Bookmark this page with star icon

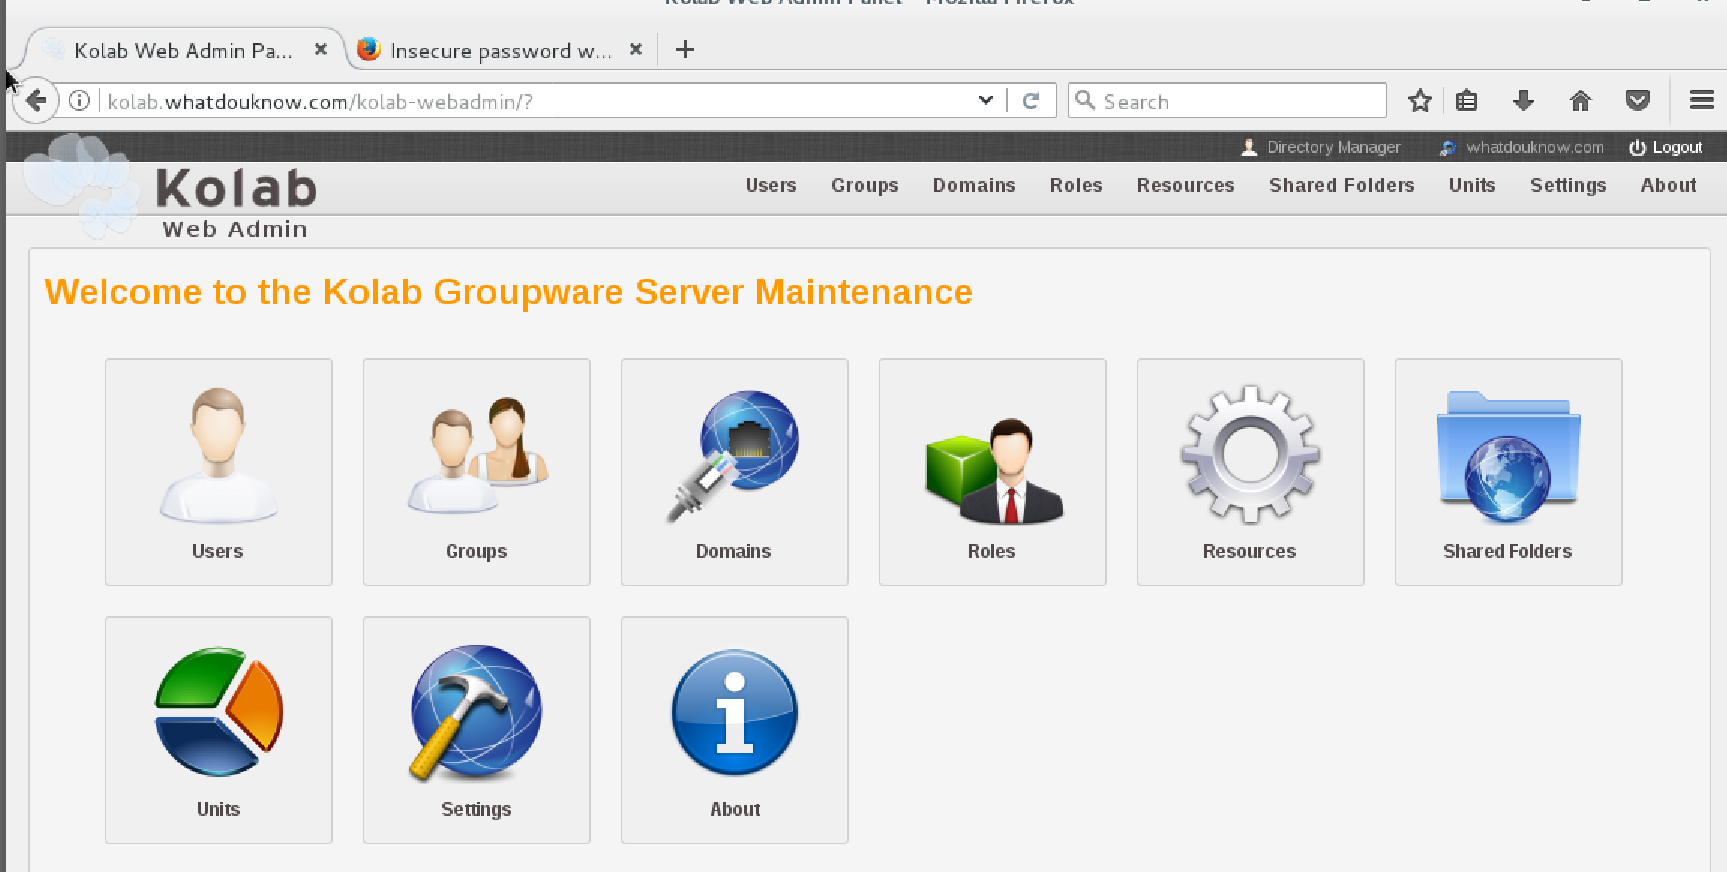coord(1419,101)
